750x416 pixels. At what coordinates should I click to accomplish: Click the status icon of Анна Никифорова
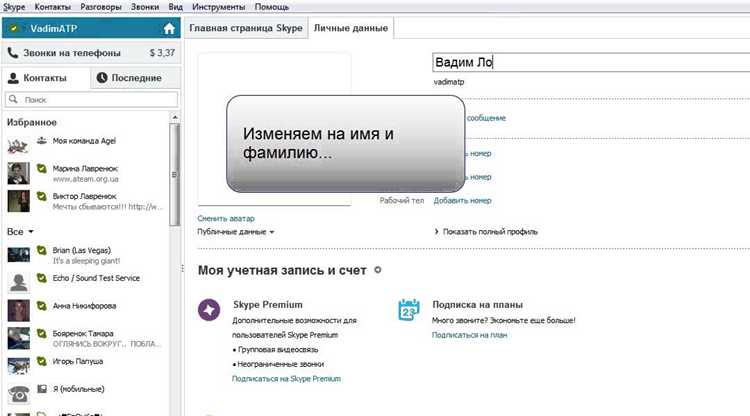[42, 306]
